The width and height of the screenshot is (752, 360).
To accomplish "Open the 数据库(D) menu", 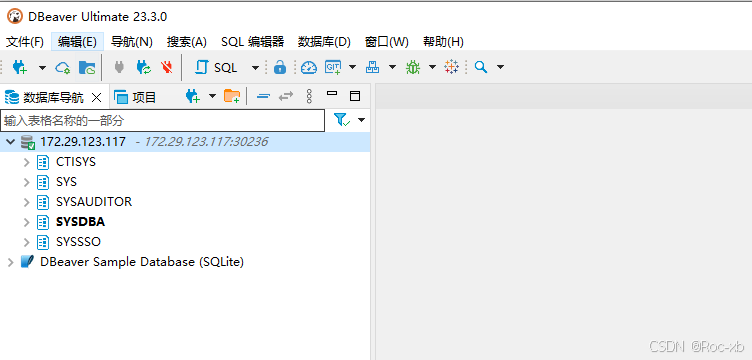I will point(324,42).
